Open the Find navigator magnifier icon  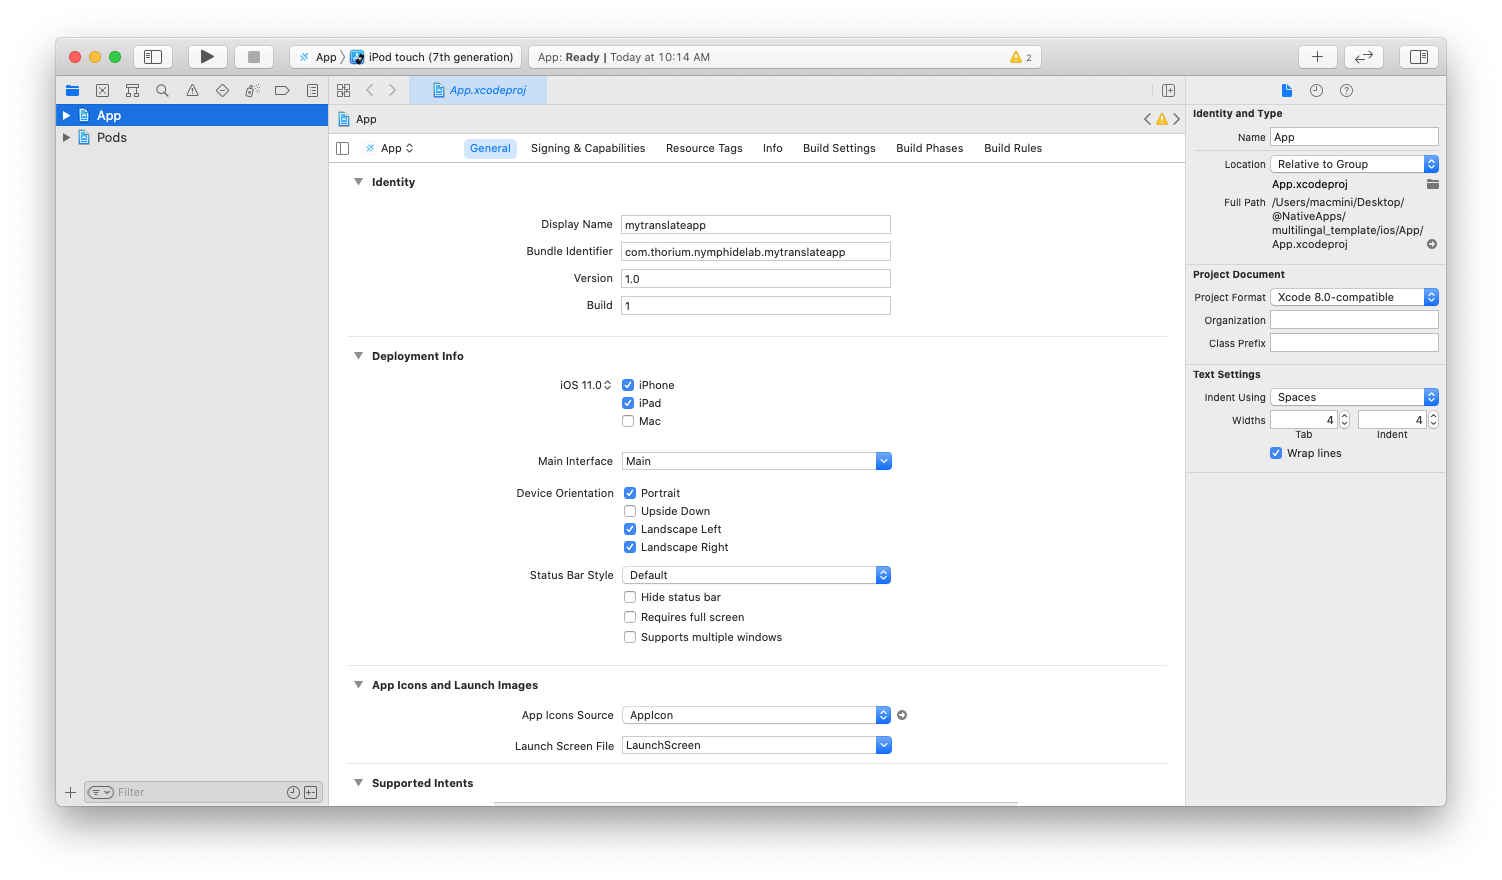(162, 90)
